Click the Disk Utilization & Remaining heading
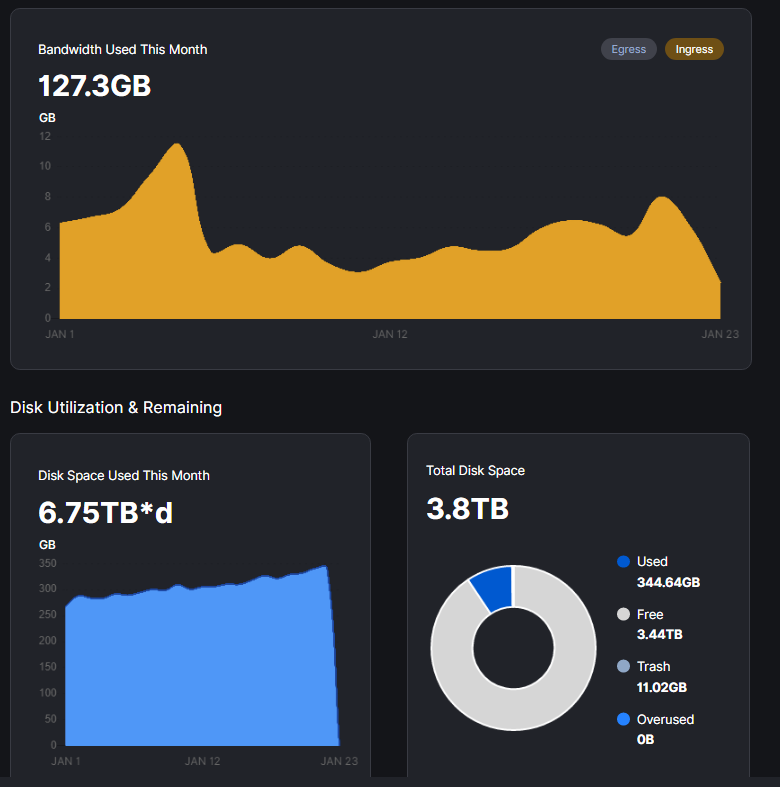This screenshot has height=787, width=780. [116, 407]
